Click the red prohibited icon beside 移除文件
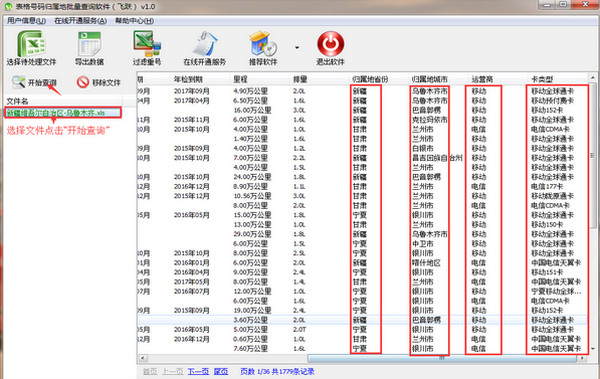Viewport: 600px width, 379px height. click(83, 82)
